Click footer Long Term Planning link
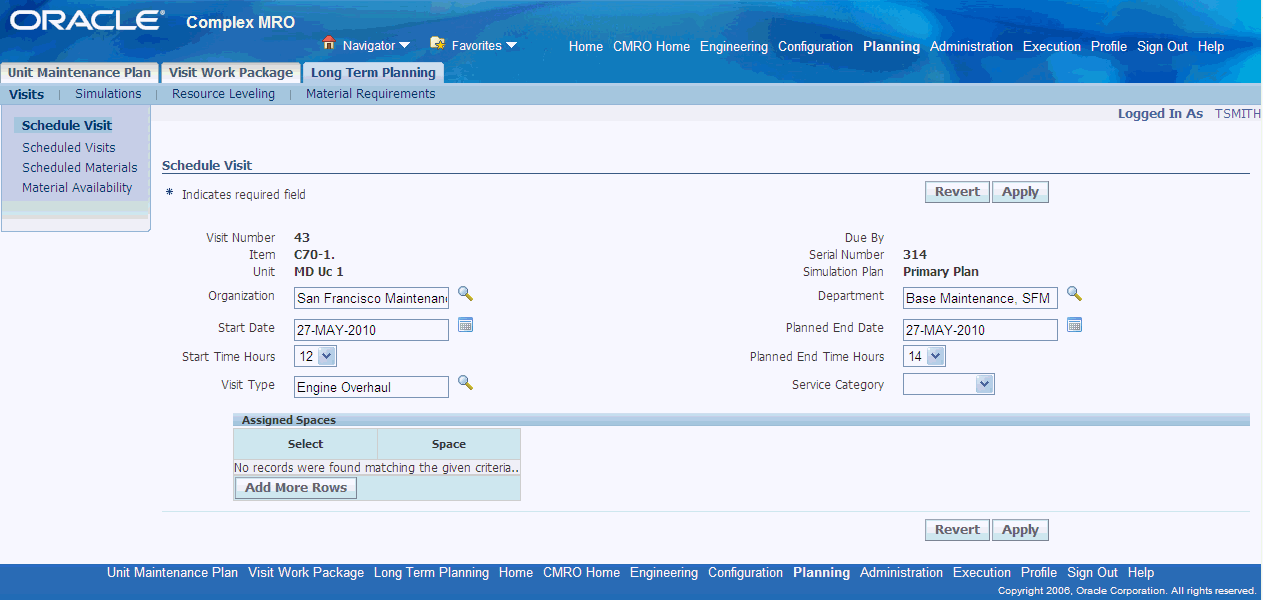Viewport: 1263px width, 600px height. [431, 573]
